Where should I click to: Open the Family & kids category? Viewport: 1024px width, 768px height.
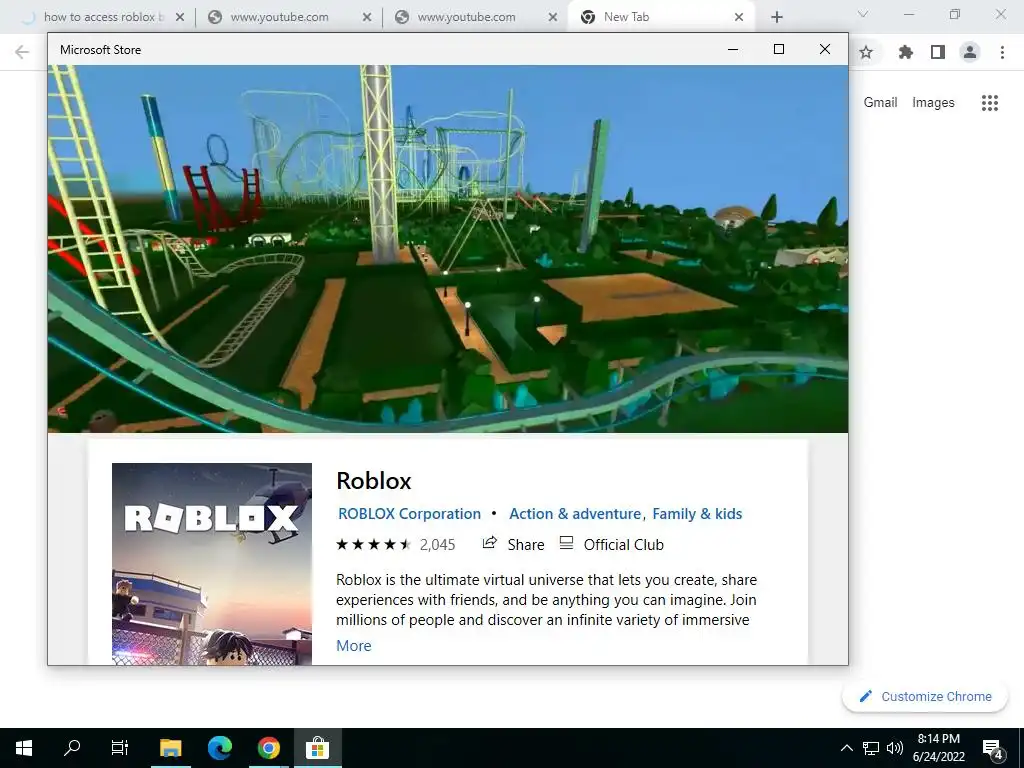click(697, 514)
